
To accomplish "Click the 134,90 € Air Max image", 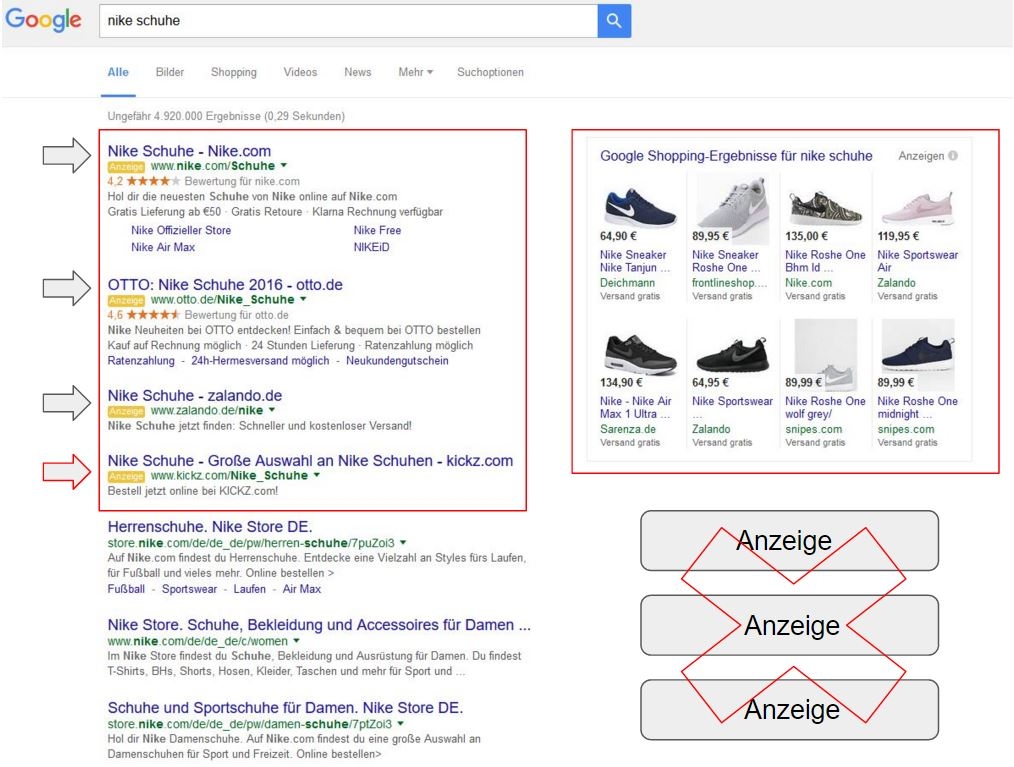I will tap(639, 354).
